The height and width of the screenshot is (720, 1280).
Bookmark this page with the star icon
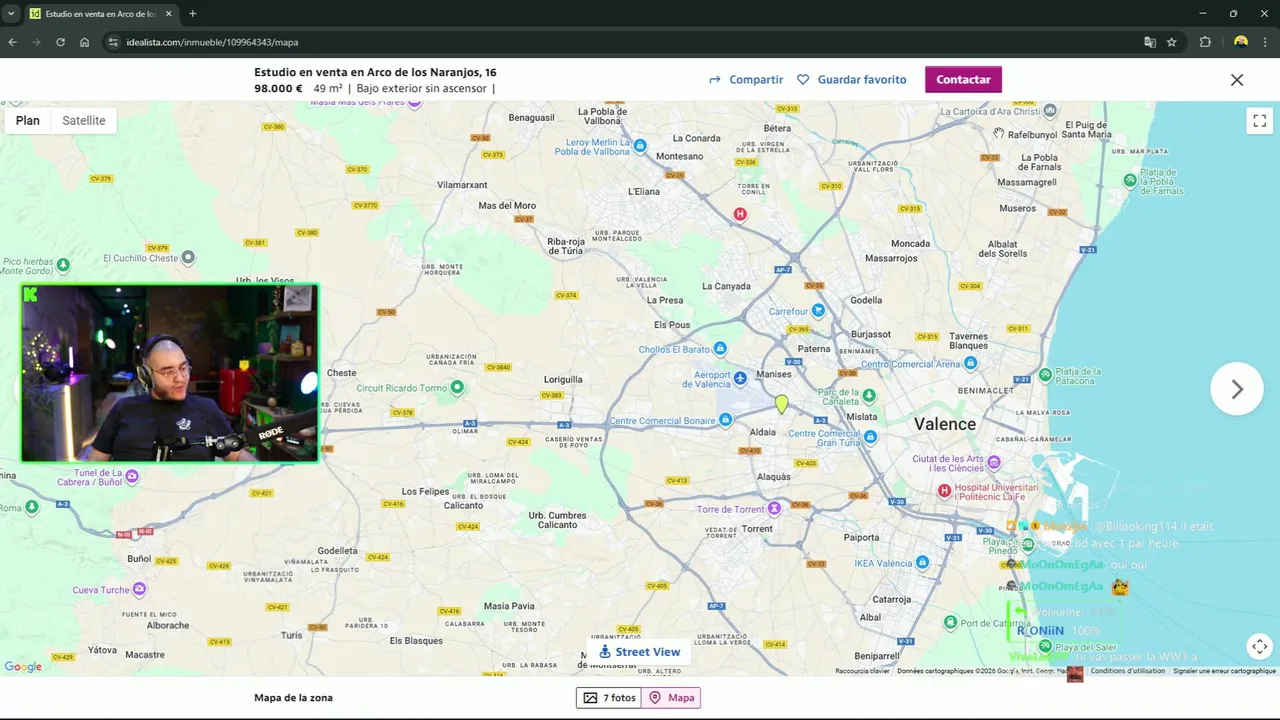[1172, 42]
